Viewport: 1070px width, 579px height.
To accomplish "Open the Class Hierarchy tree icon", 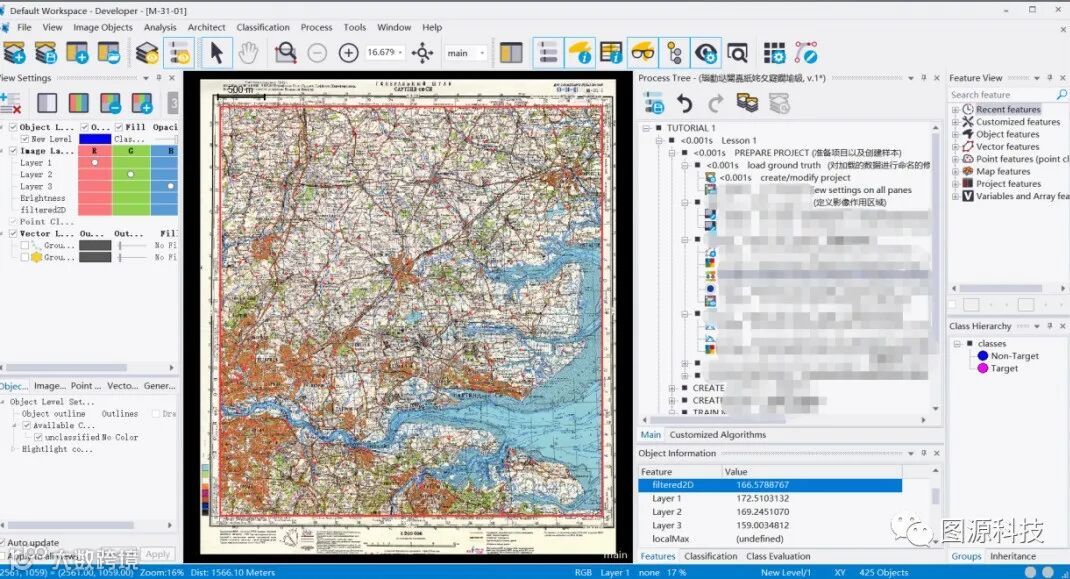I will 674,53.
